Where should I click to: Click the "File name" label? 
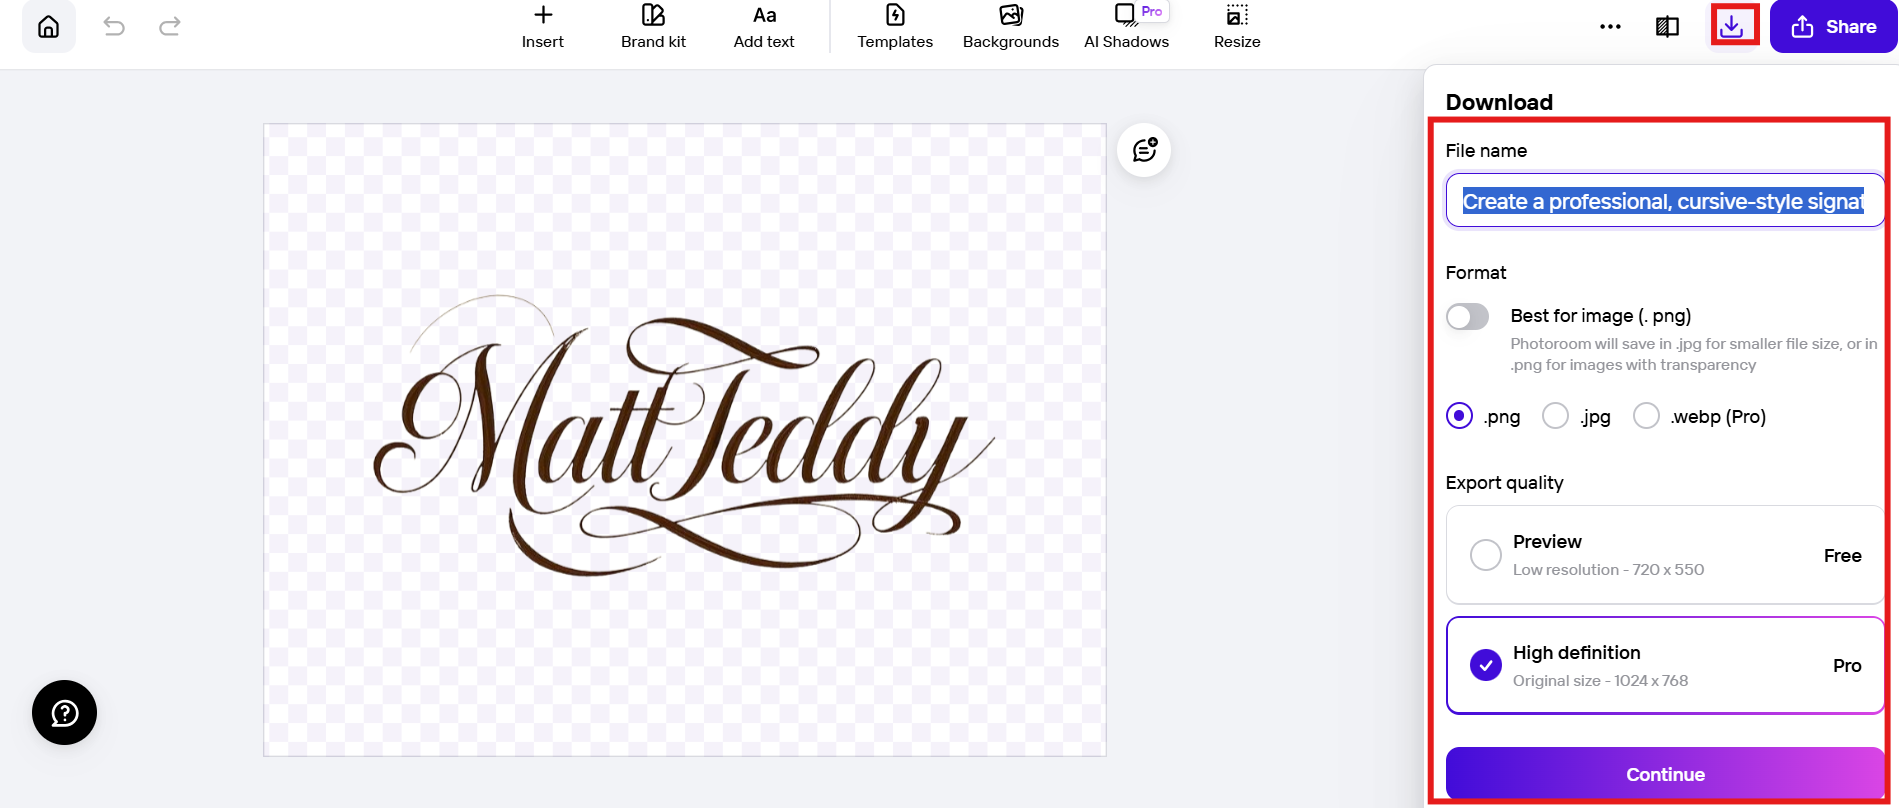pyautogui.click(x=1486, y=151)
